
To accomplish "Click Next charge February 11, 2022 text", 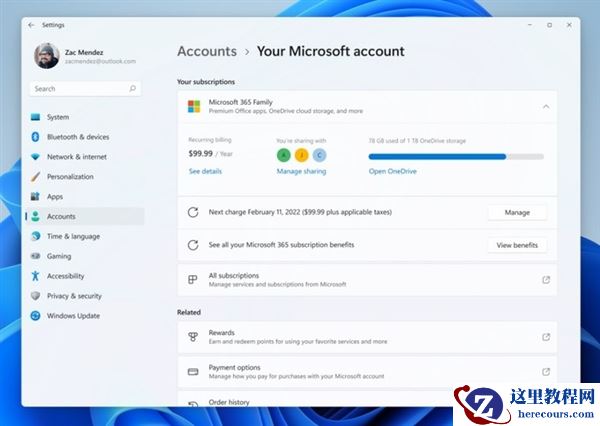I will pyautogui.click(x=300, y=212).
